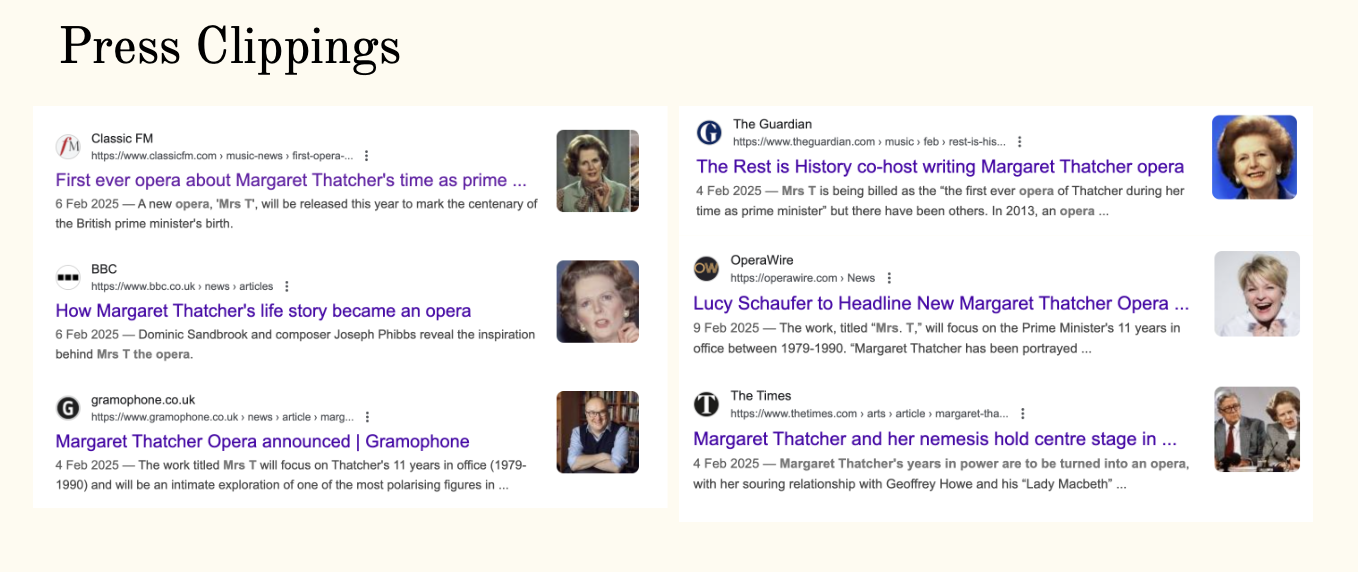The image size is (1358, 572).
Task: Click 'The Times' source name
Action: point(761,396)
